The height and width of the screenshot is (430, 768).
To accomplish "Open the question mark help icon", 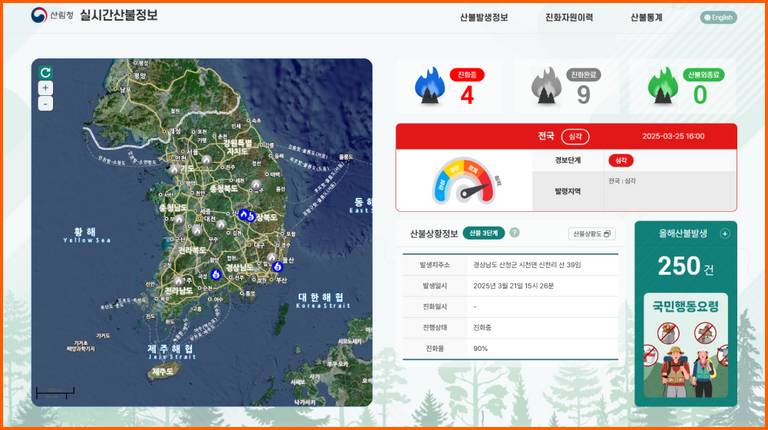I will coord(514,233).
